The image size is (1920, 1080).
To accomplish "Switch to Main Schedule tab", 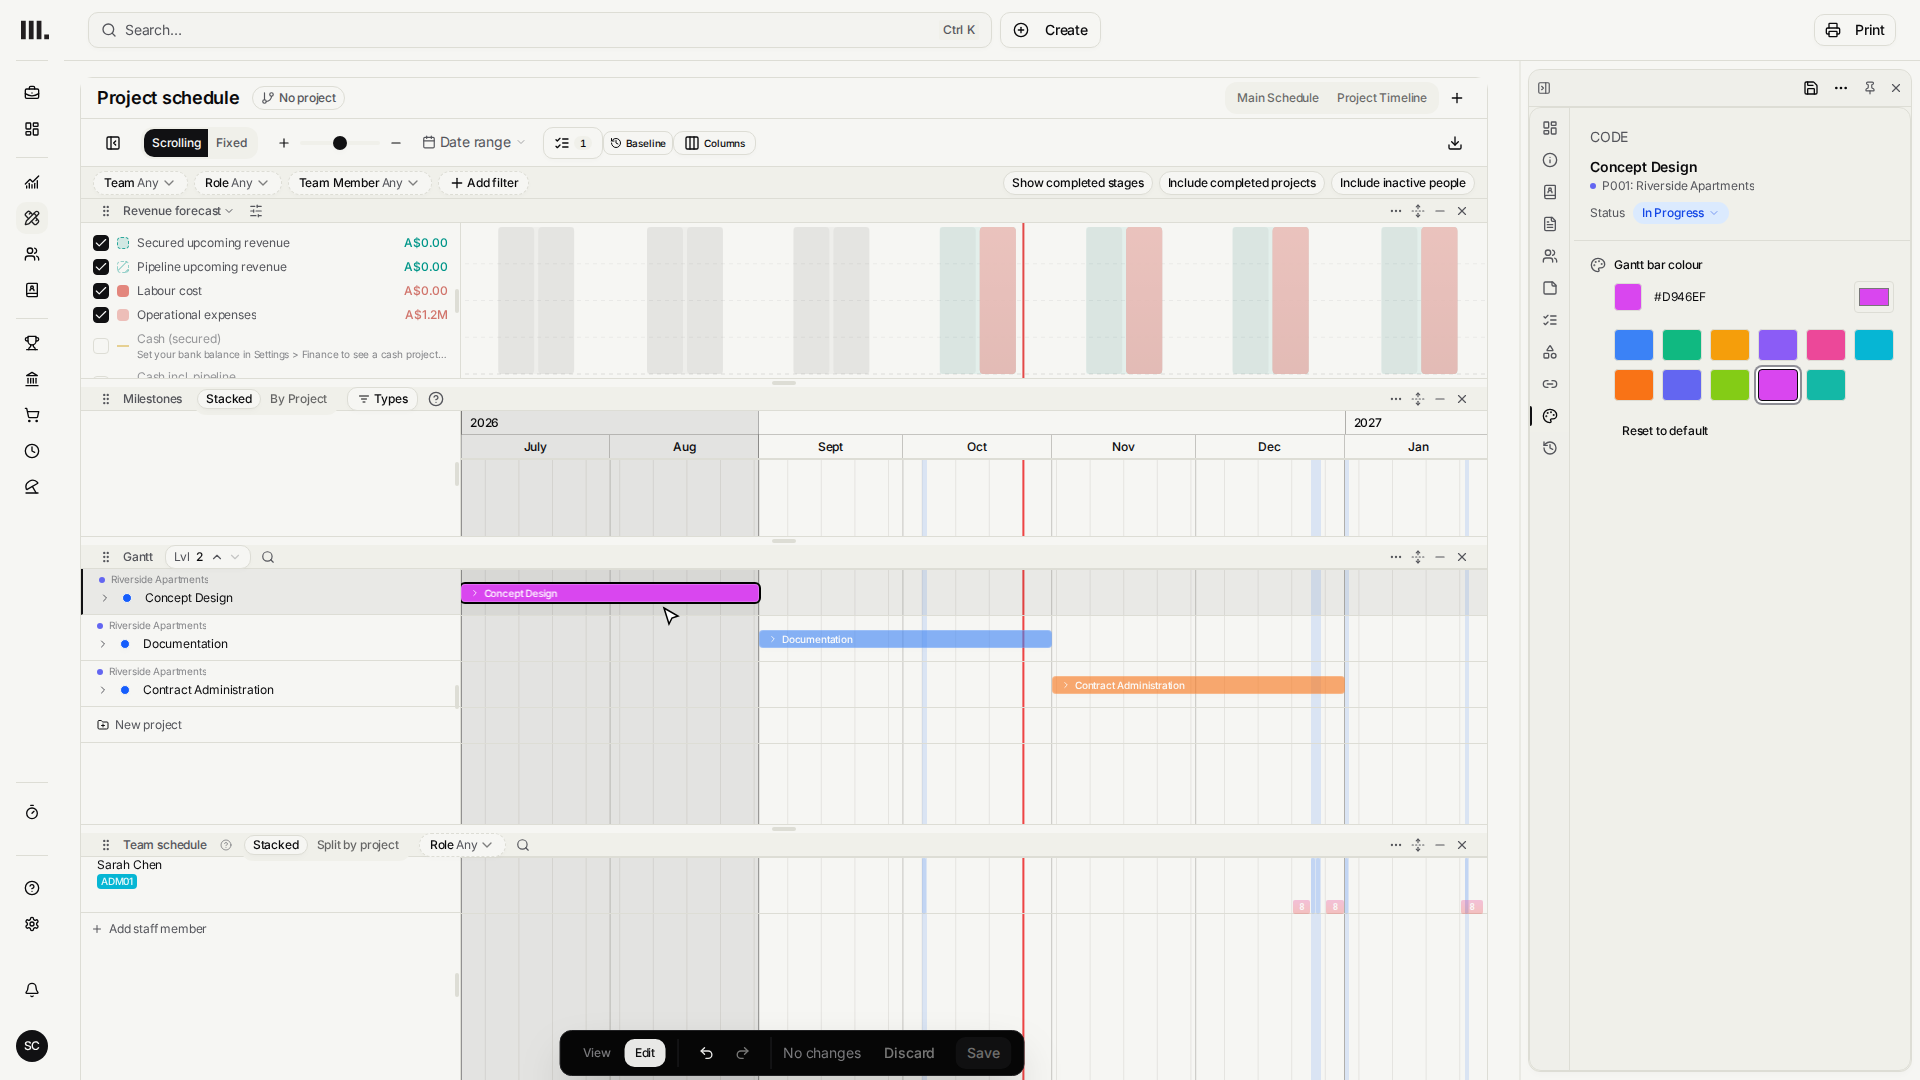I will [x=1277, y=98].
